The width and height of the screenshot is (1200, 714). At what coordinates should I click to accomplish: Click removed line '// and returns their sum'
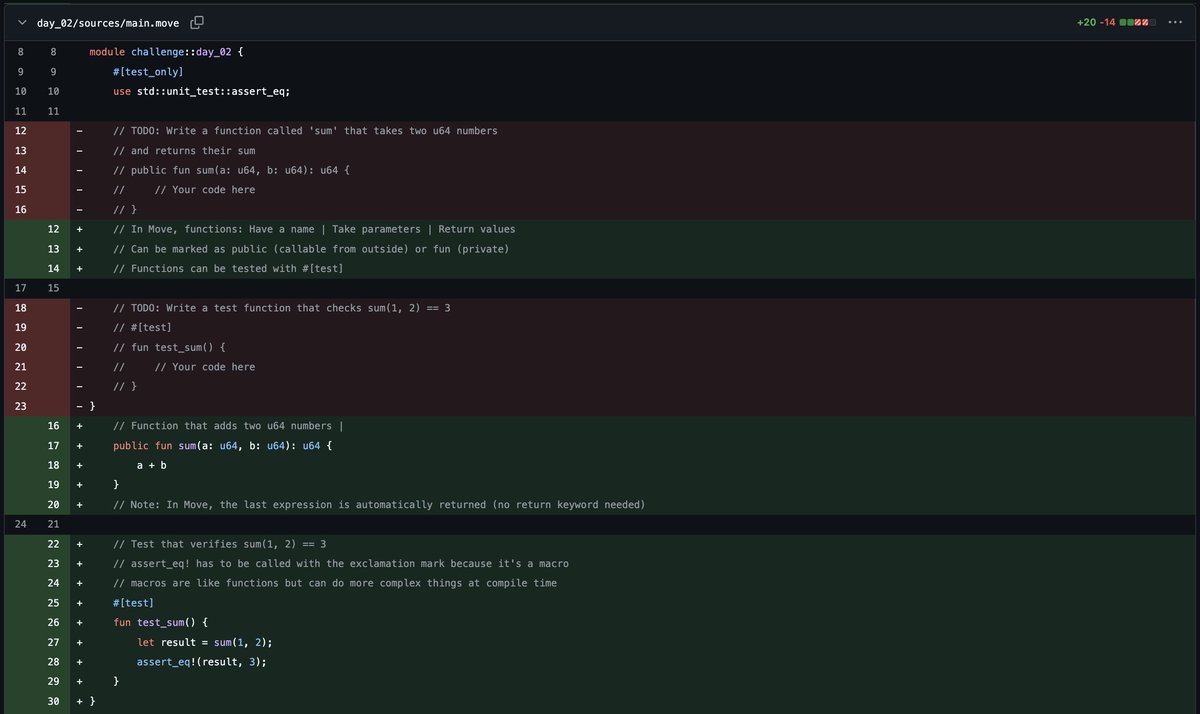[x=184, y=151]
